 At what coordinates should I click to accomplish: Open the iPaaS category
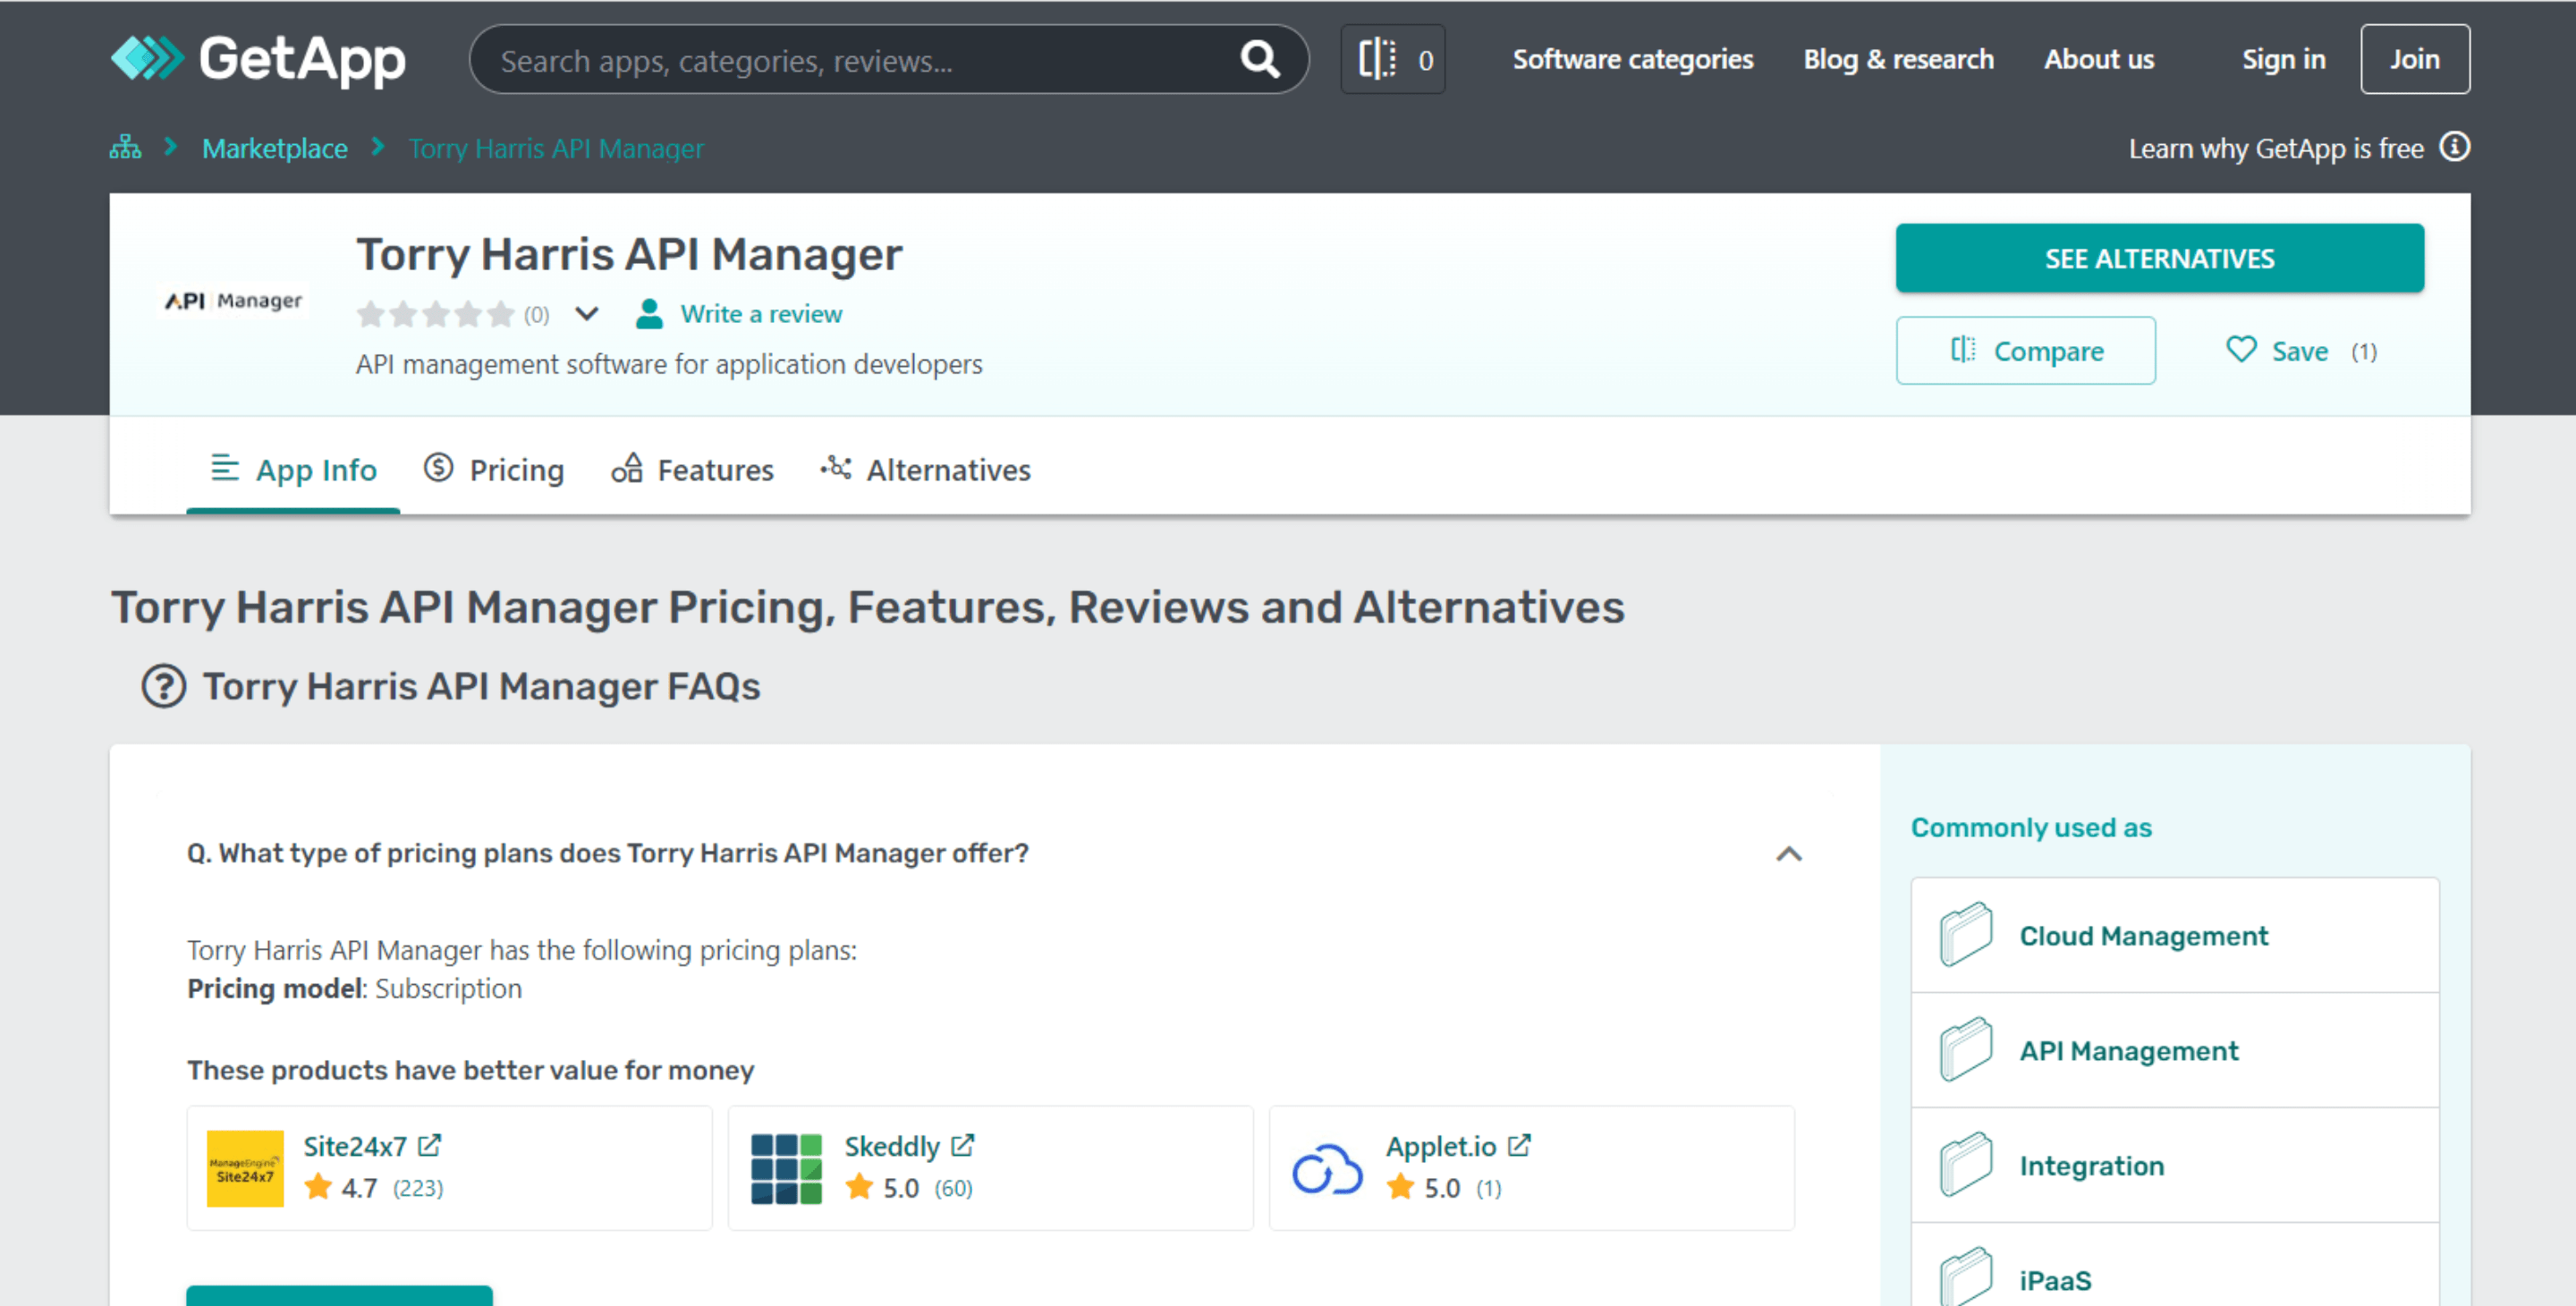point(2174,1265)
